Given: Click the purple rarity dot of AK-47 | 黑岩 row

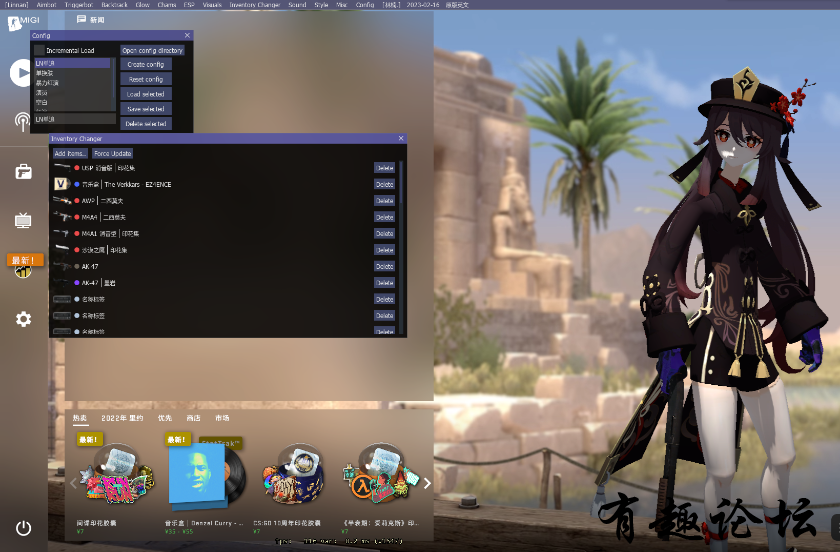Looking at the screenshot, I should tap(77, 282).
